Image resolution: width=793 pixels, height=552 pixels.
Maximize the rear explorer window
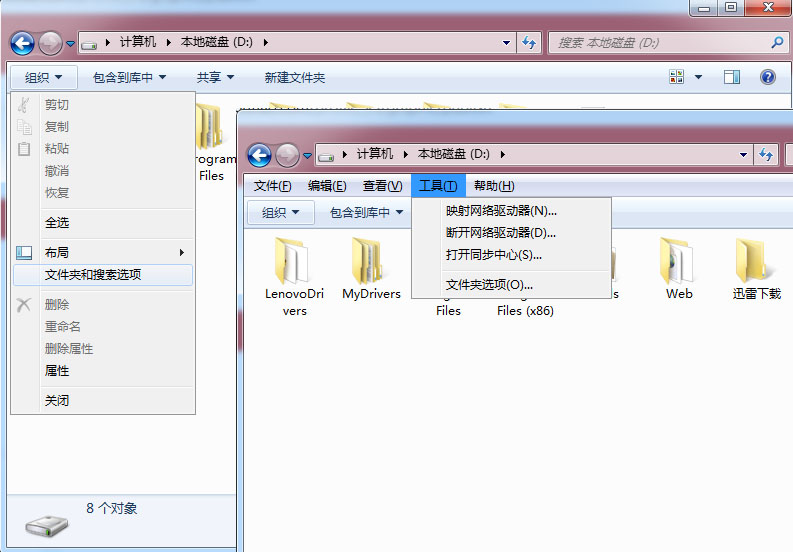pos(730,7)
